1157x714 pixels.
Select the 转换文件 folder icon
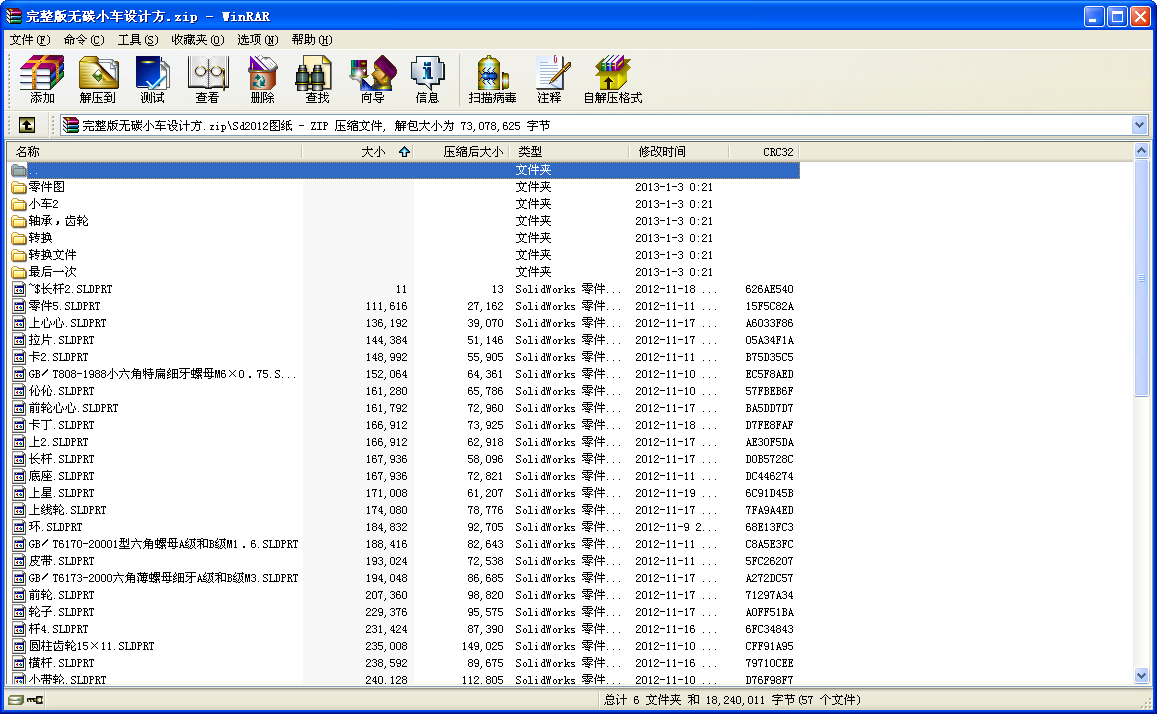tap(19, 255)
